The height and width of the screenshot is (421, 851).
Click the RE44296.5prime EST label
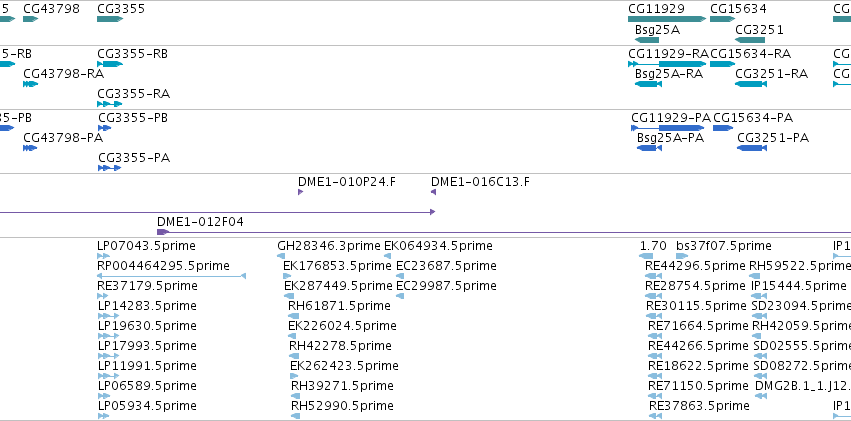[x=695, y=266]
